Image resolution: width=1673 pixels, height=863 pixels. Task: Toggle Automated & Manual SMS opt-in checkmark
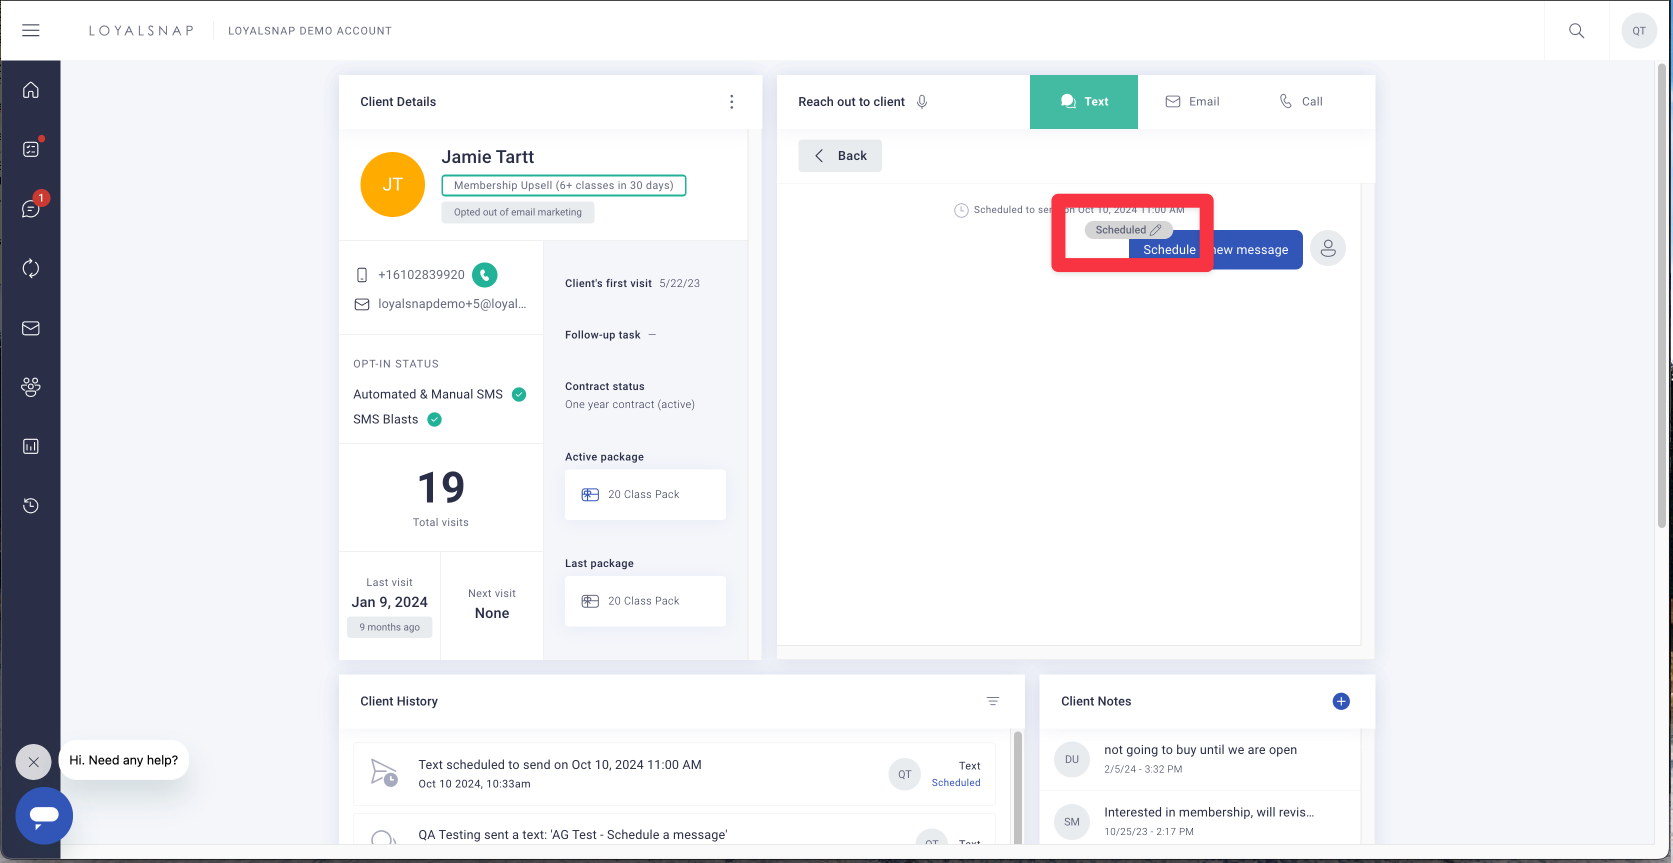[519, 394]
